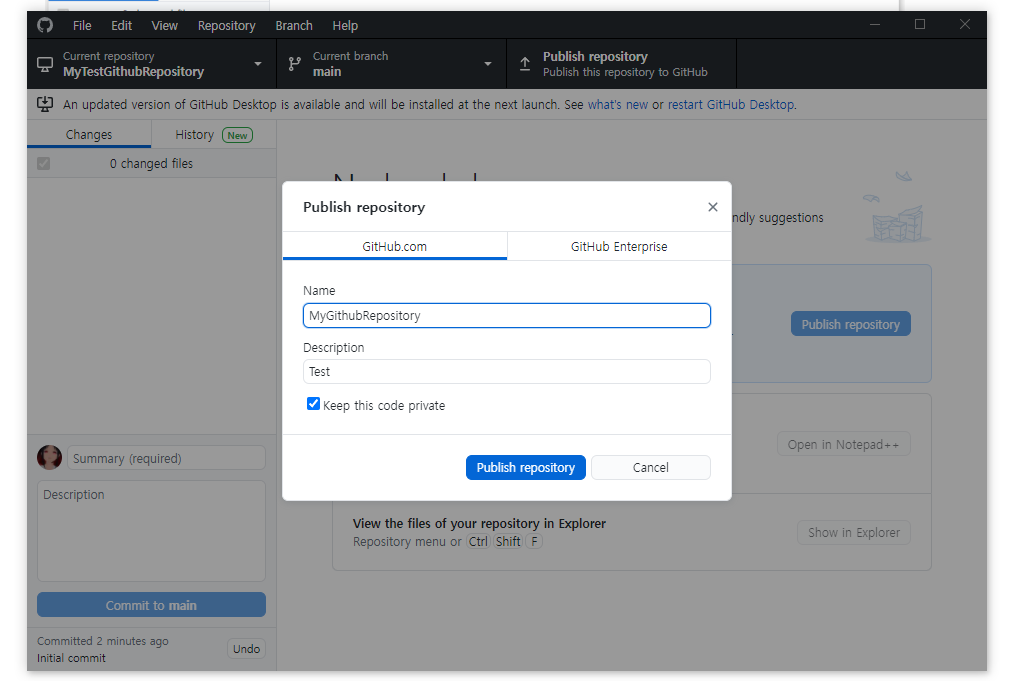Screen dimensions: 1009x681
Task: Click the New badge next to History
Action: pyautogui.click(x=237, y=135)
